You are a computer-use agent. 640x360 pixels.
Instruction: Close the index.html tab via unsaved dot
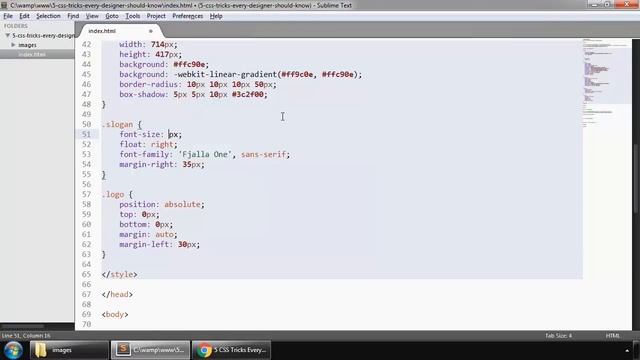pyautogui.click(x=151, y=31)
